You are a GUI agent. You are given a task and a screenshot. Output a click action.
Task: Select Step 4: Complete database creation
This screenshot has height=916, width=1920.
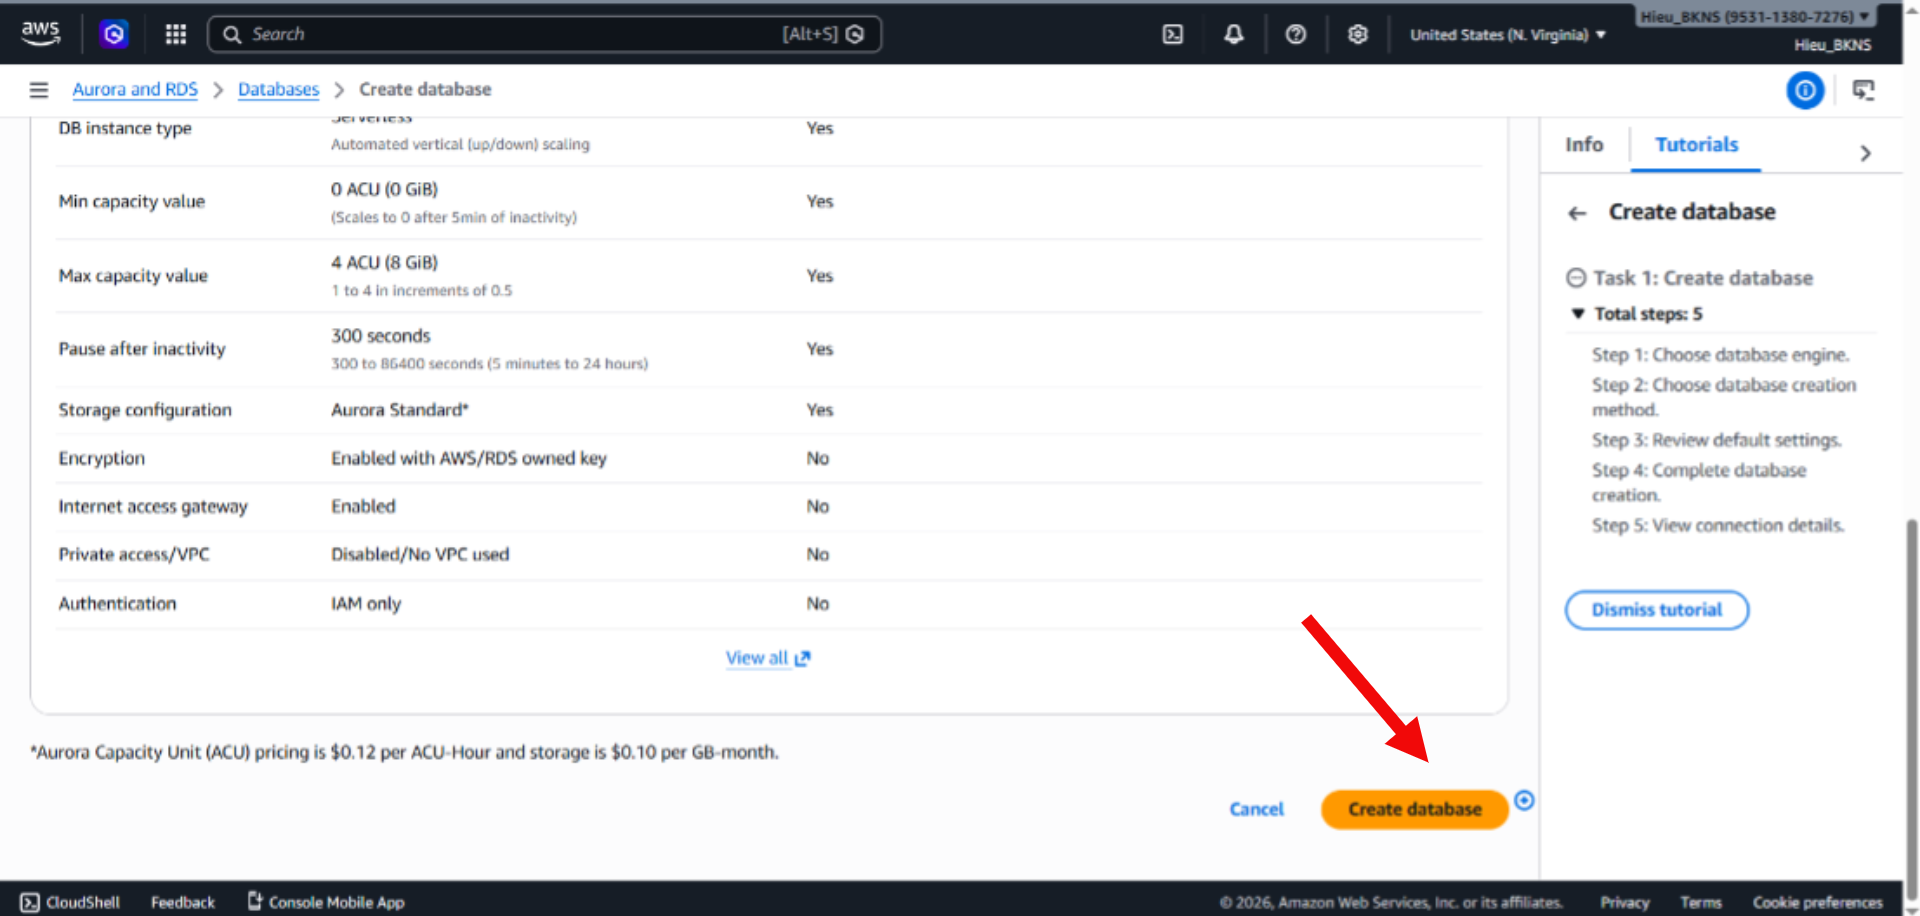click(1699, 482)
